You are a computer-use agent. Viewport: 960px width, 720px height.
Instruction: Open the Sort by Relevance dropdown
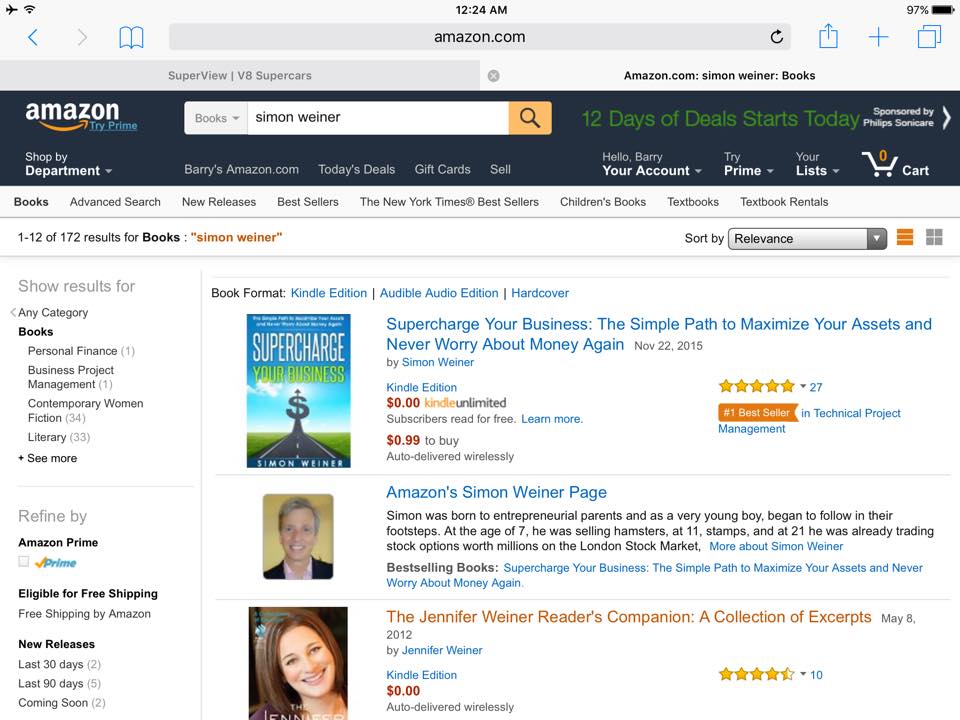(x=807, y=239)
